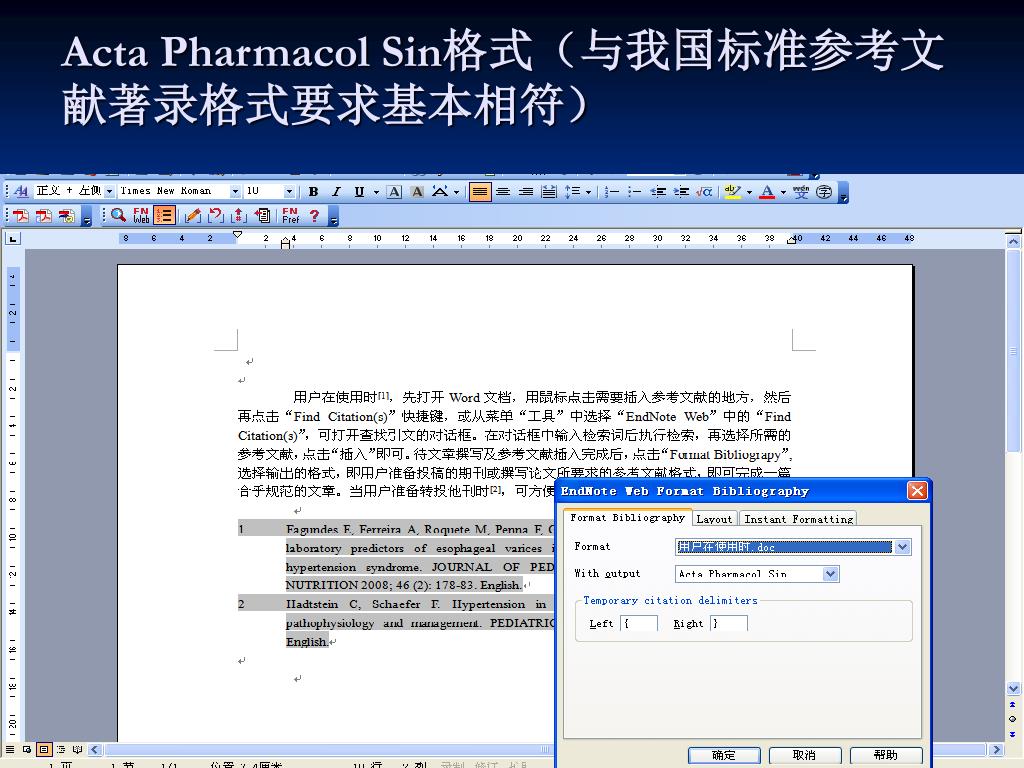Click Export Traveling Library icon
The image size is (1024, 768).
[x=263, y=215]
